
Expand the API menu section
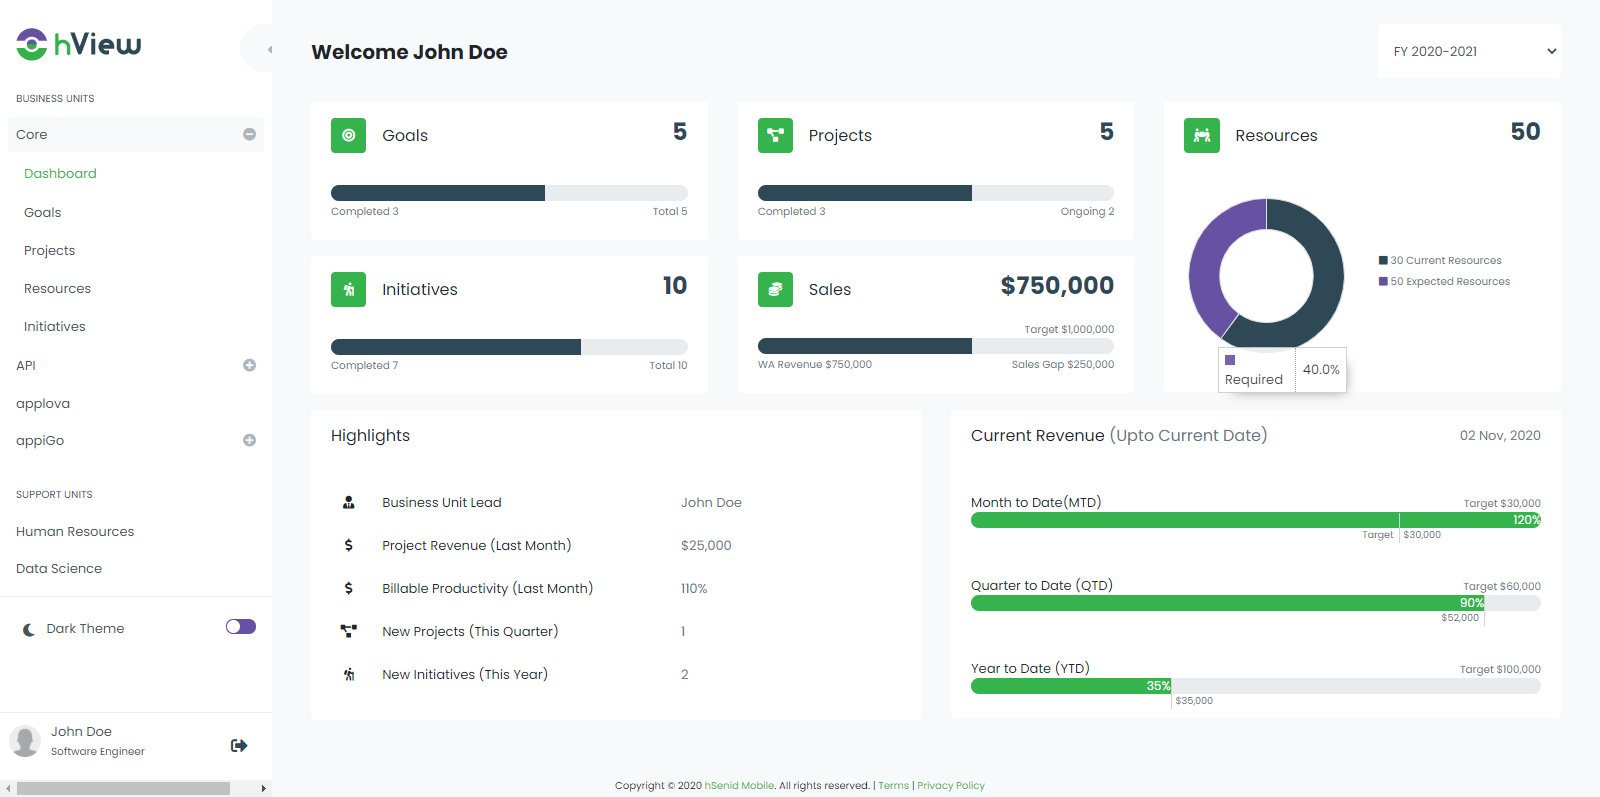249,365
